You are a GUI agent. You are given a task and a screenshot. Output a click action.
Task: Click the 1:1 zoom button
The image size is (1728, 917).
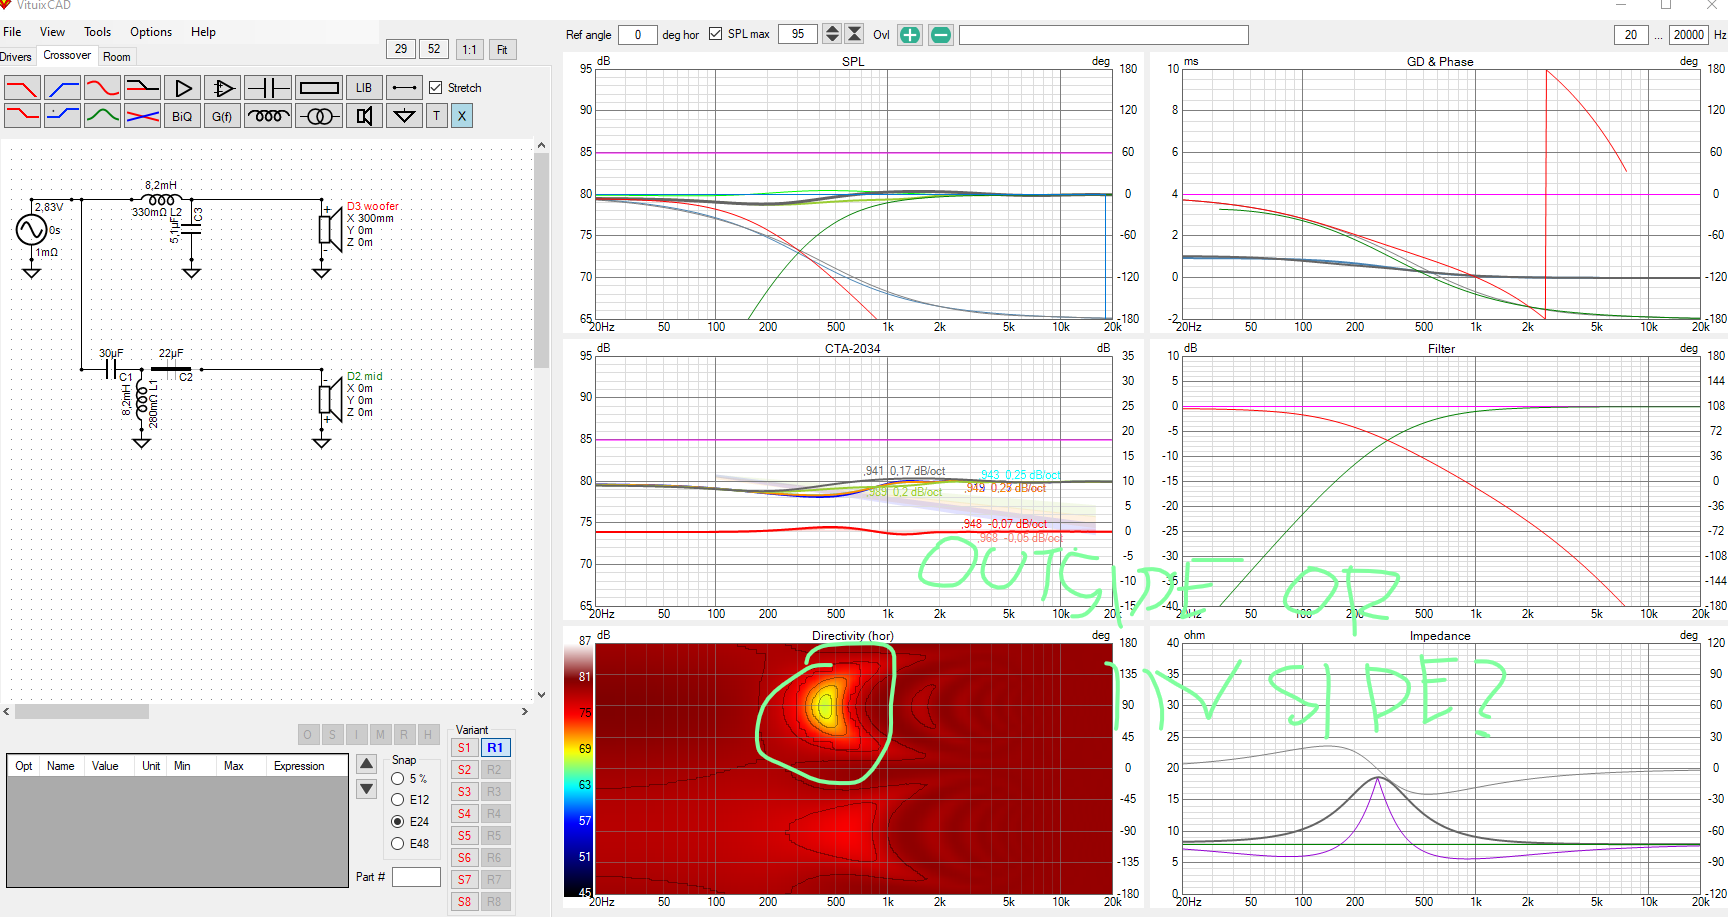pyautogui.click(x=469, y=49)
